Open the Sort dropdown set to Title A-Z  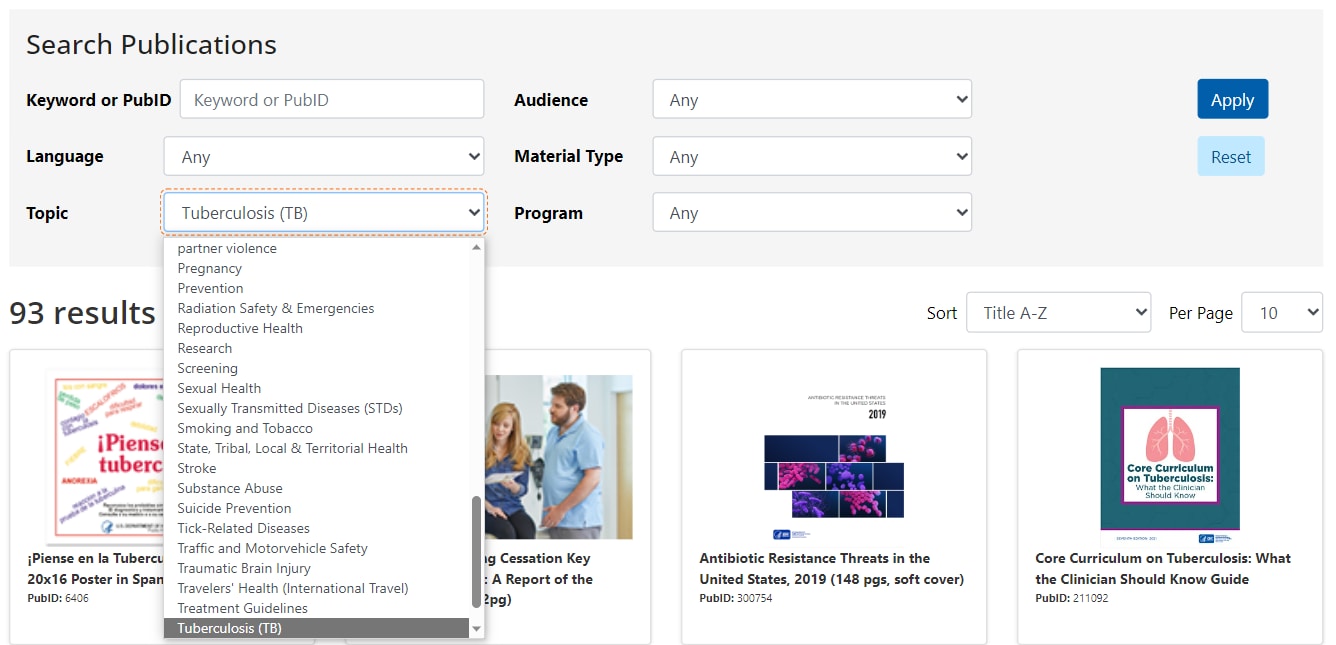tap(1059, 313)
